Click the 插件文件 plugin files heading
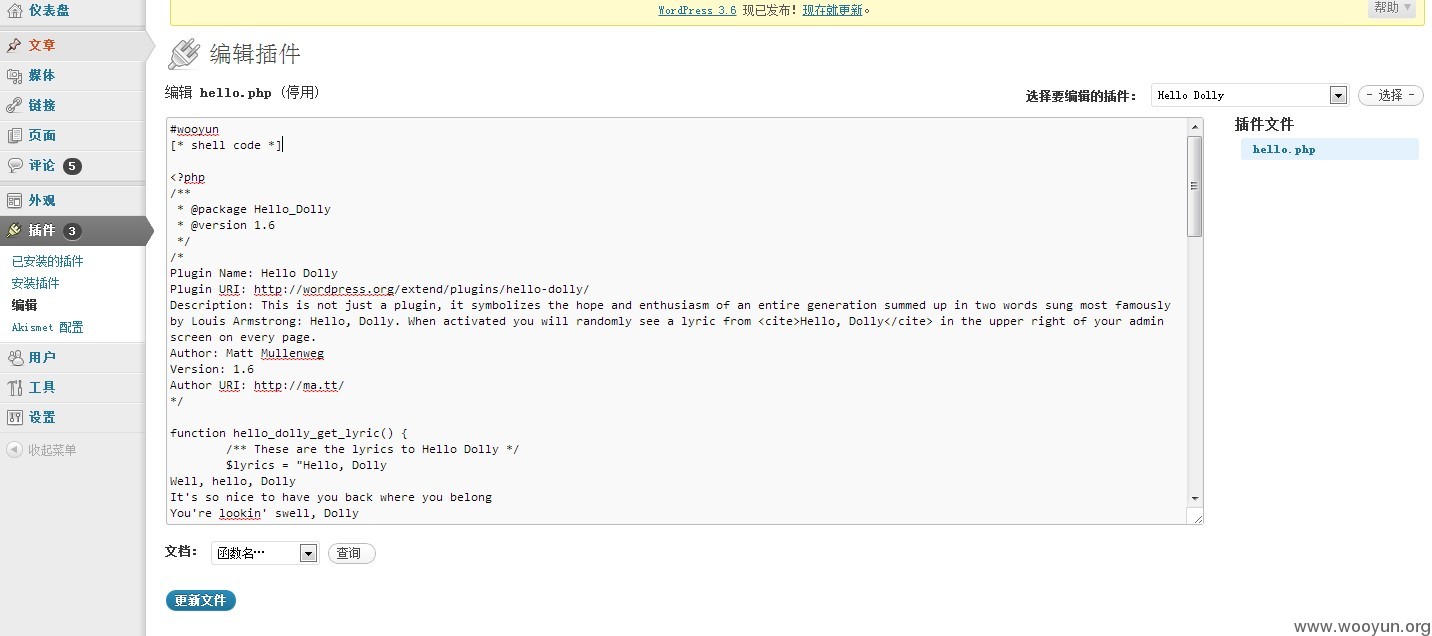The height and width of the screenshot is (636, 1432). pos(1264,125)
